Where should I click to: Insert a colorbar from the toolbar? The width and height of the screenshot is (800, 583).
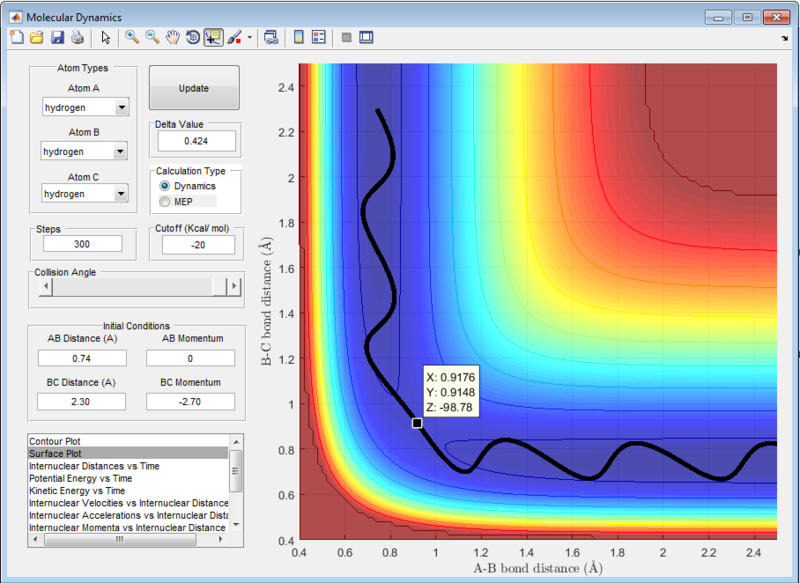tap(298, 38)
